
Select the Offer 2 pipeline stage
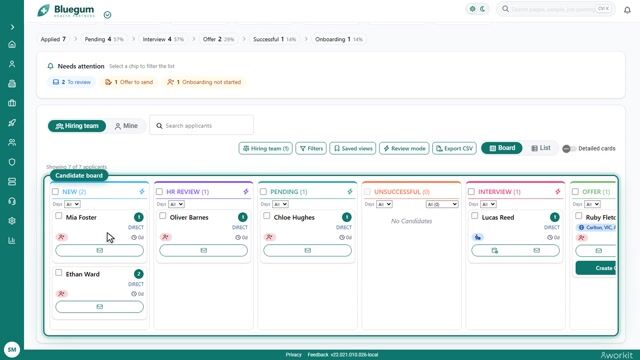tap(218, 39)
